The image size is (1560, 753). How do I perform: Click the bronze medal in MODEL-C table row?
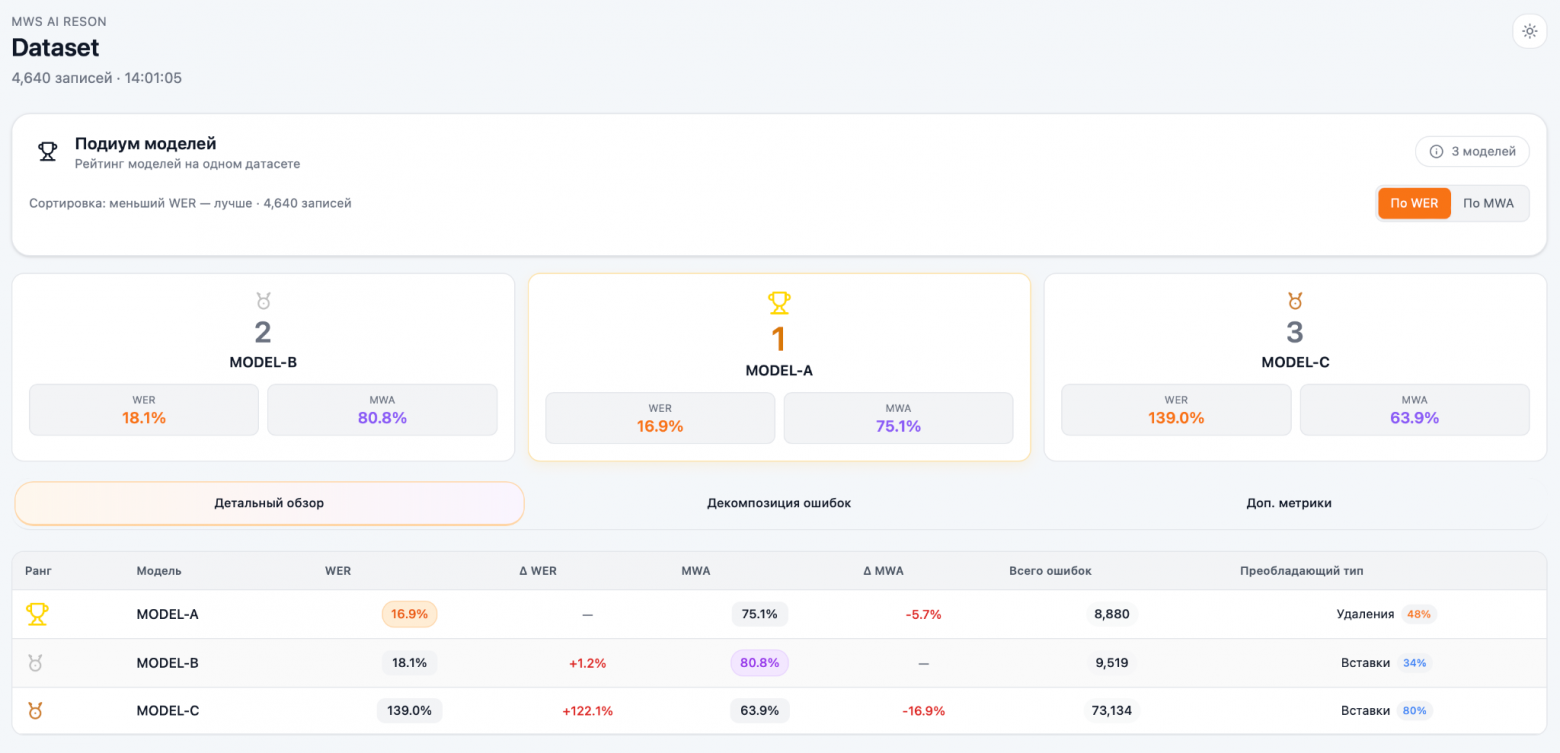[36, 711]
